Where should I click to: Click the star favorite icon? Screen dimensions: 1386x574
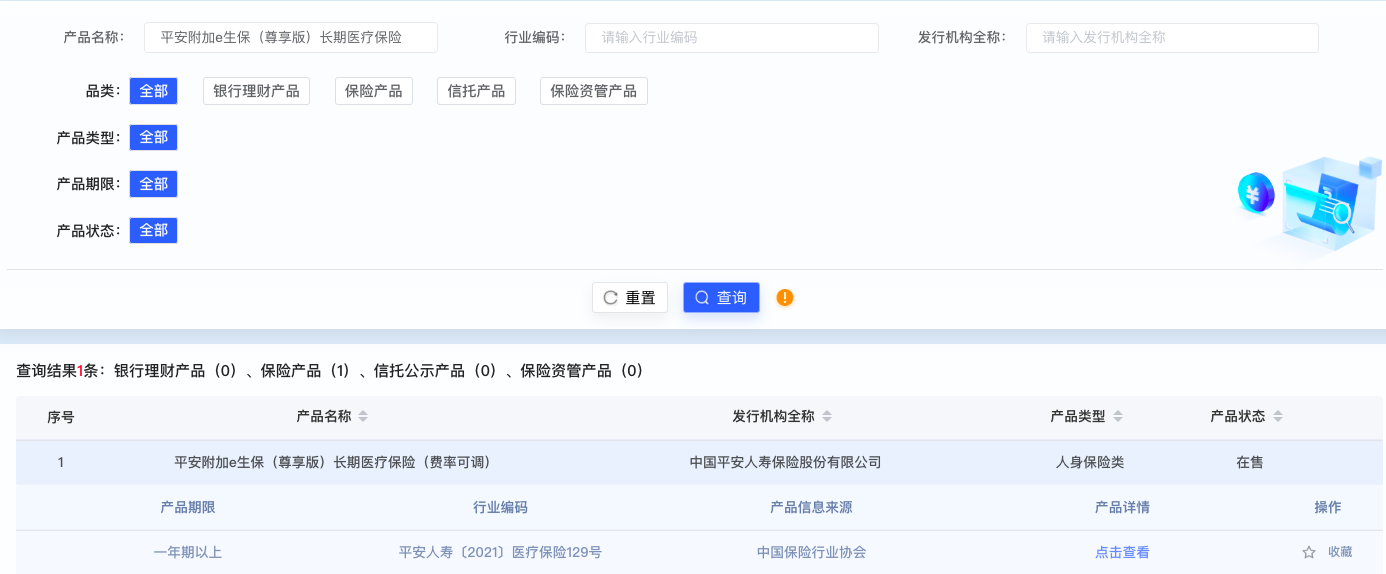tap(1308, 552)
